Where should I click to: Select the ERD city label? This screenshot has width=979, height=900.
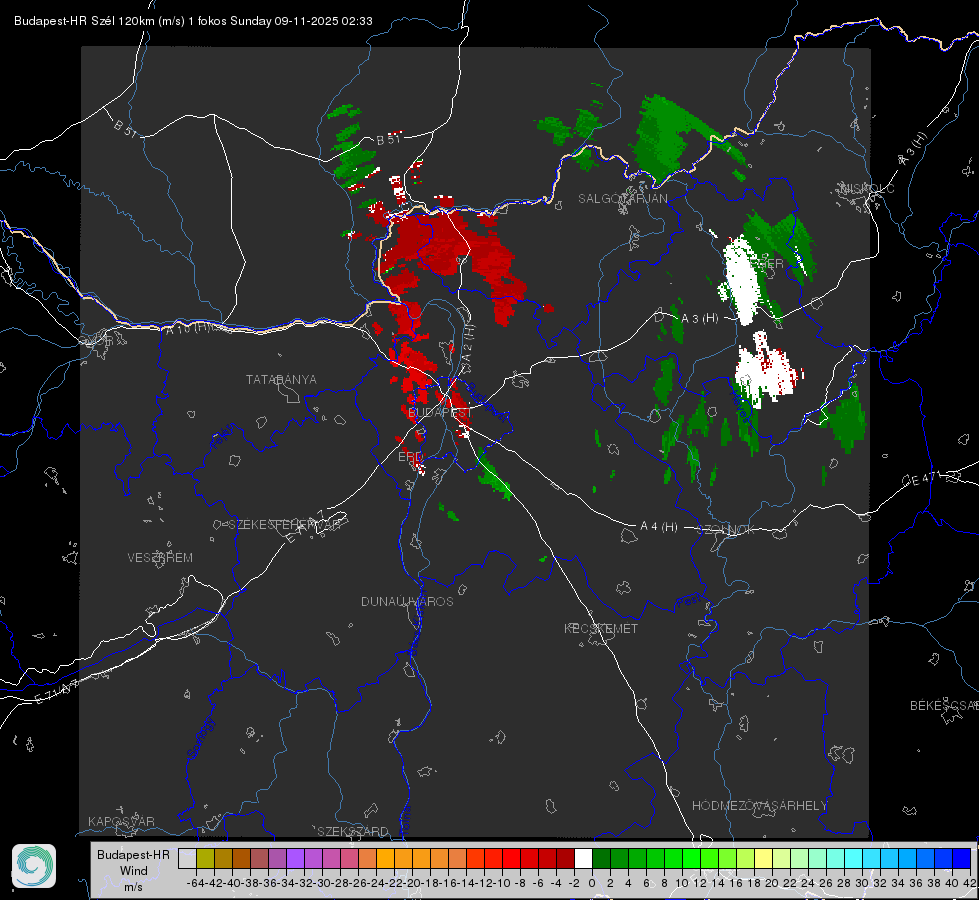(x=410, y=457)
